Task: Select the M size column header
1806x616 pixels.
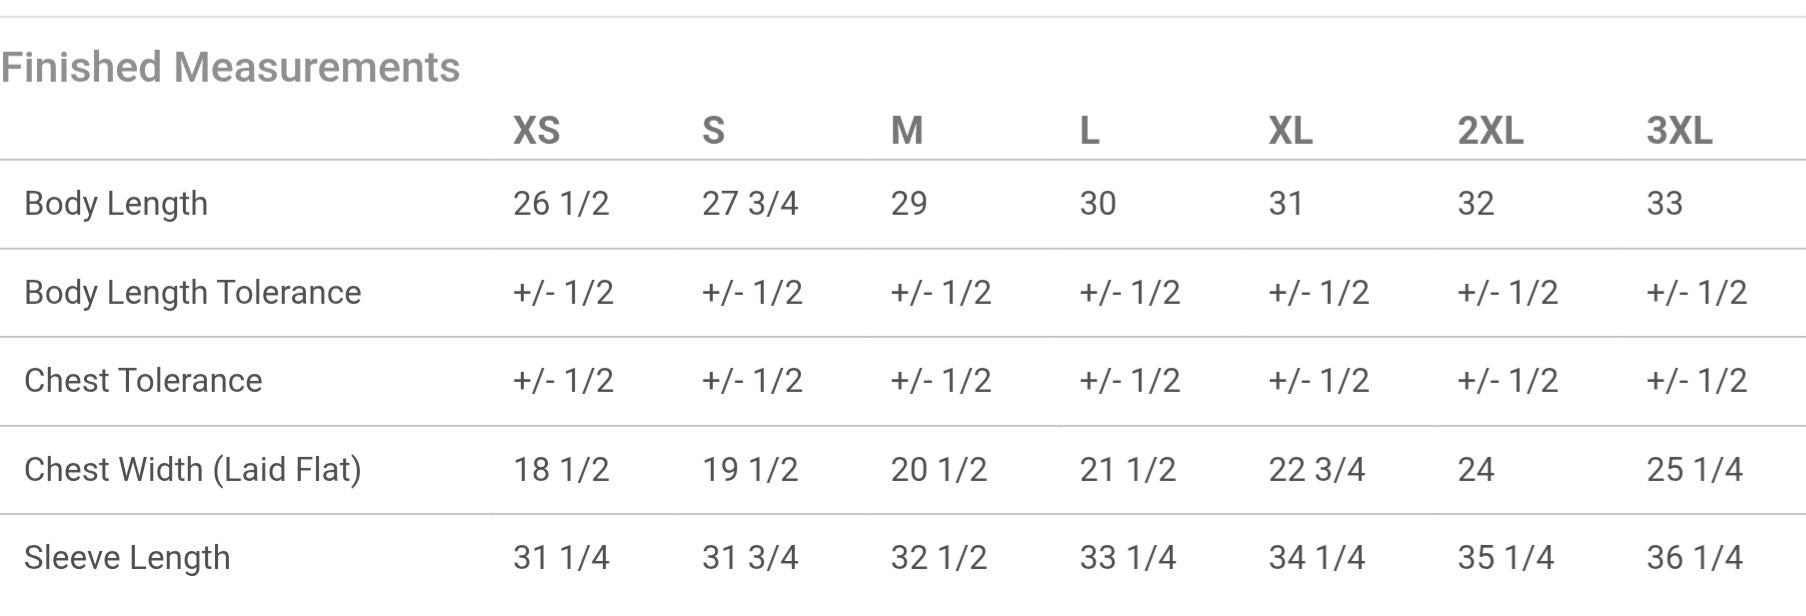Action: (x=907, y=130)
